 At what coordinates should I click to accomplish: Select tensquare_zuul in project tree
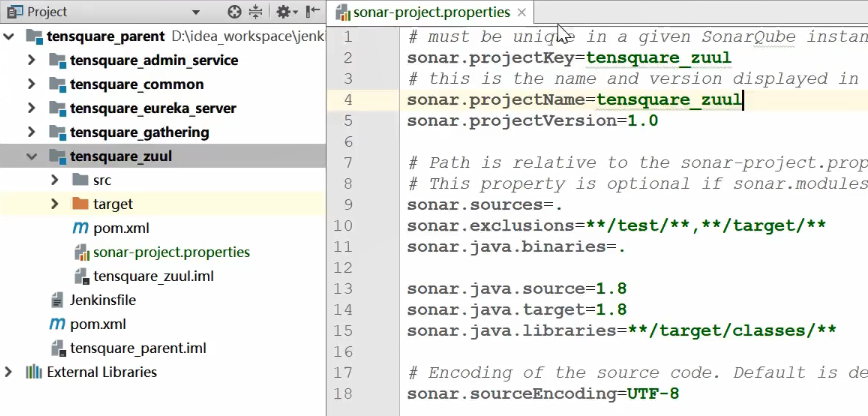click(121, 156)
